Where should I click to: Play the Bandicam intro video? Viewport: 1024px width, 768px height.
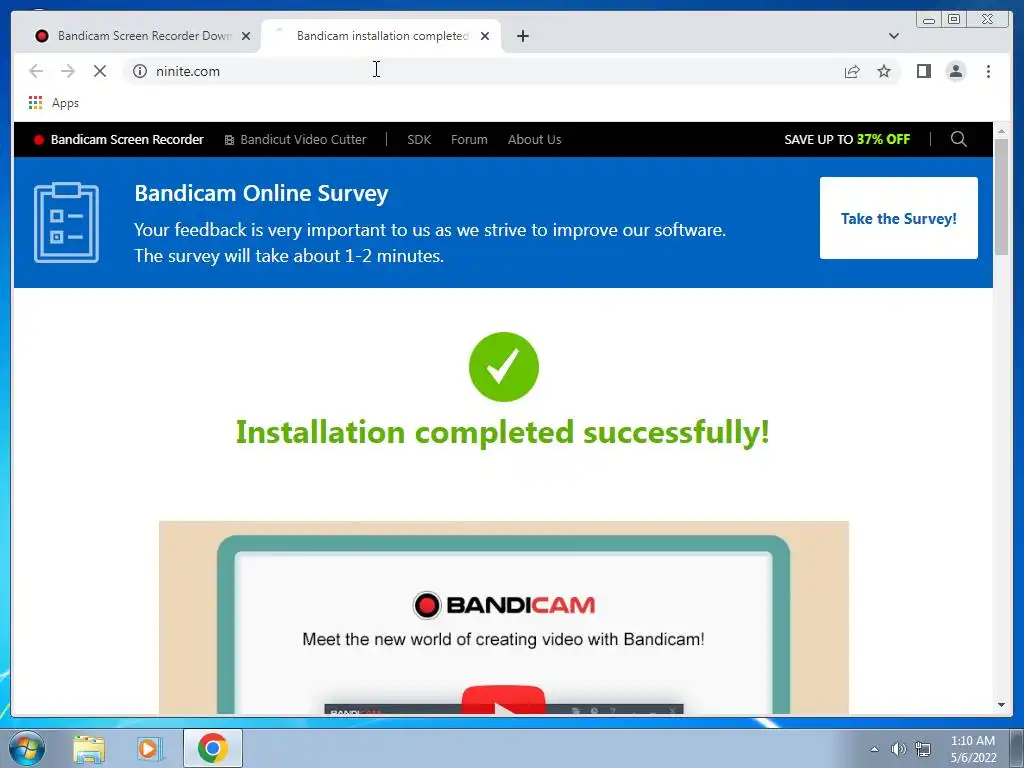coord(504,701)
